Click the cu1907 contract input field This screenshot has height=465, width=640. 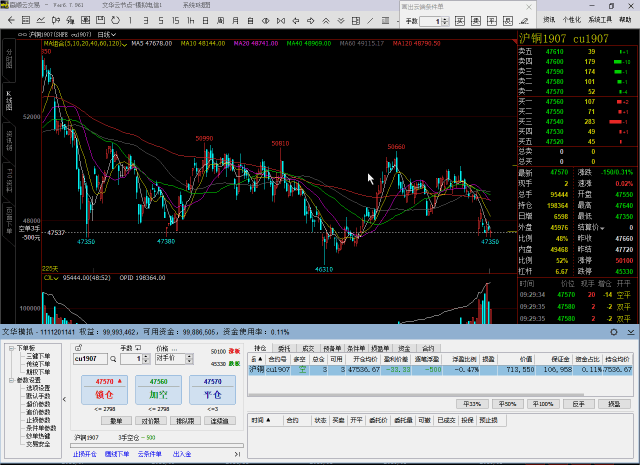pos(90,359)
